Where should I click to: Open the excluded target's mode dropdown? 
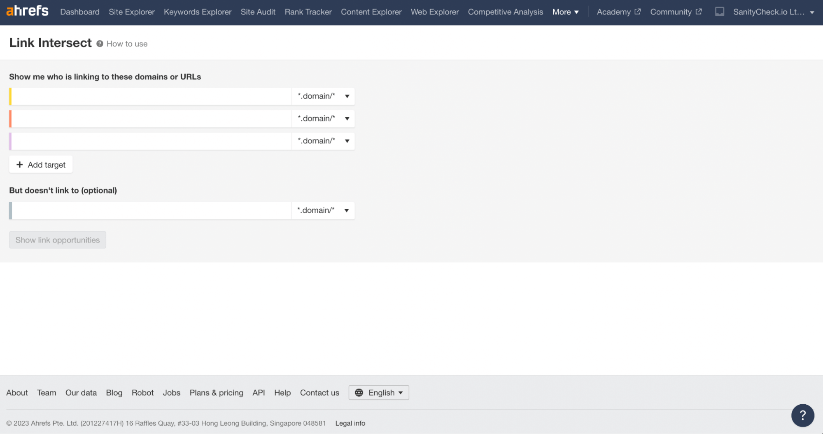coord(324,211)
